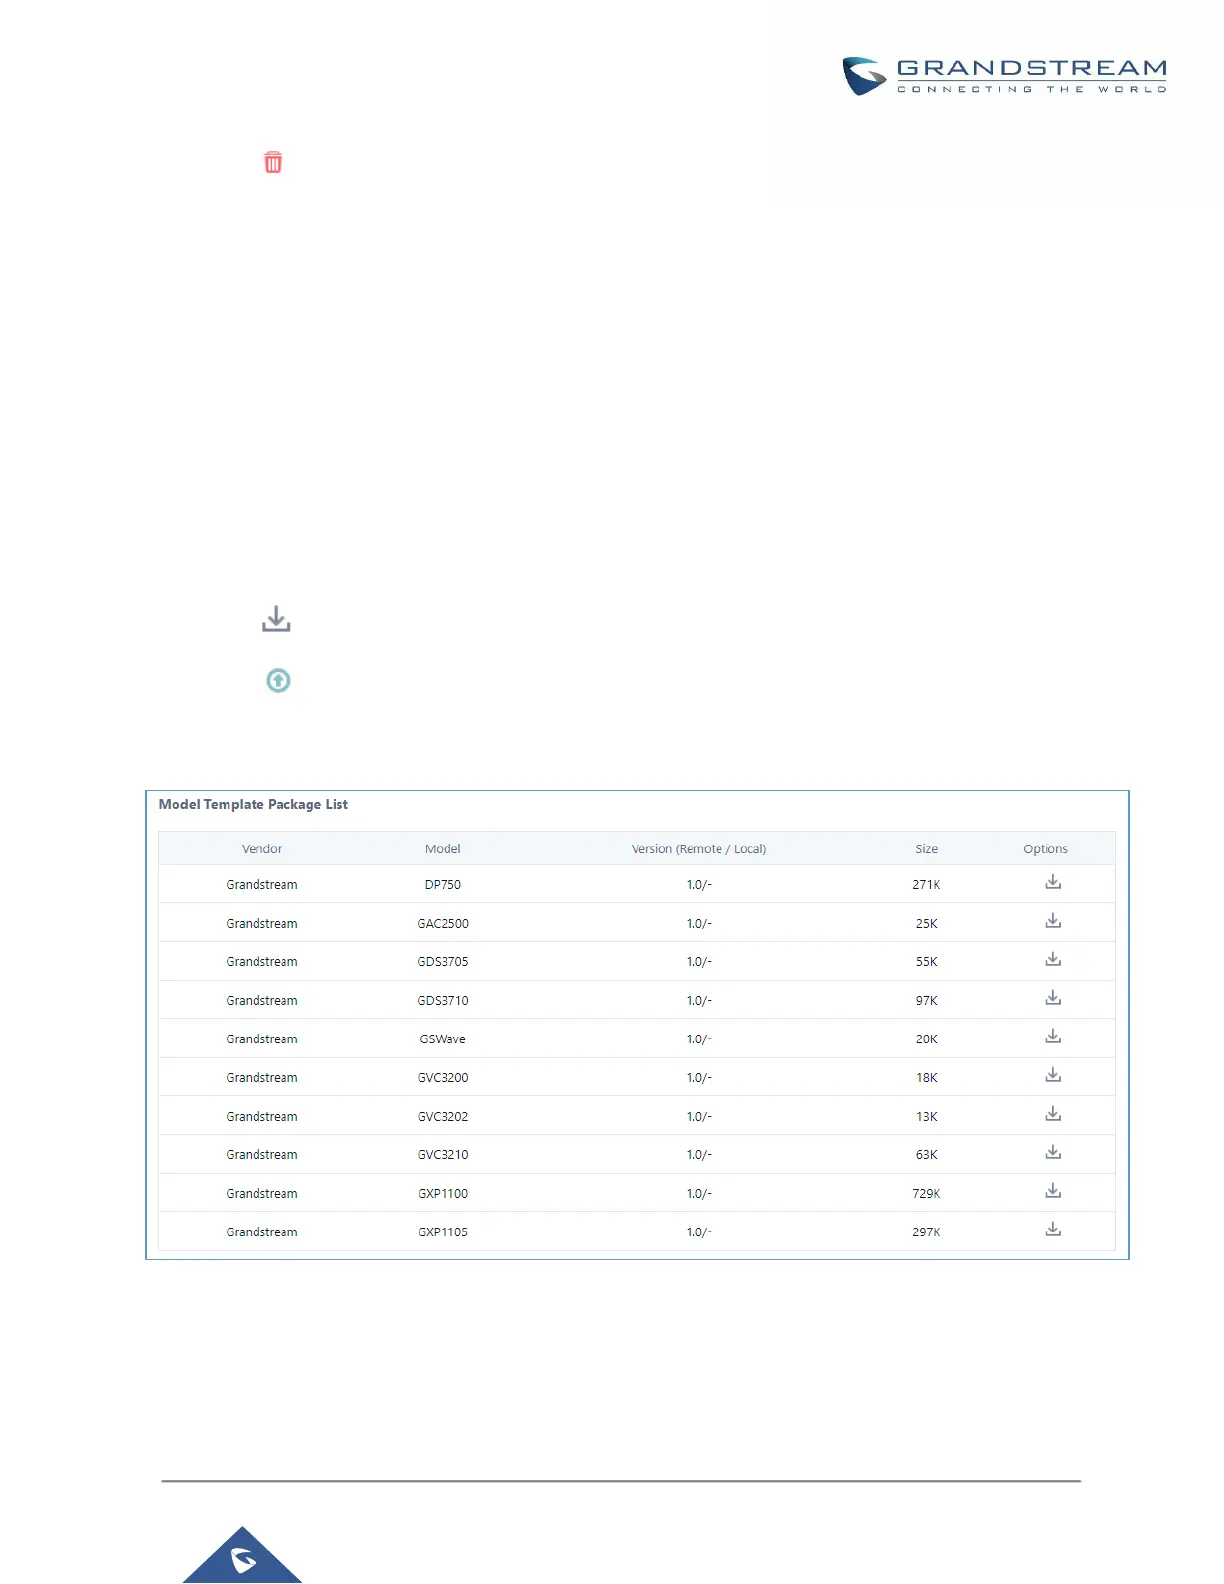Click the 55K size value
The image size is (1224, 1584).
pyautogui.click(x=927, y=962)
